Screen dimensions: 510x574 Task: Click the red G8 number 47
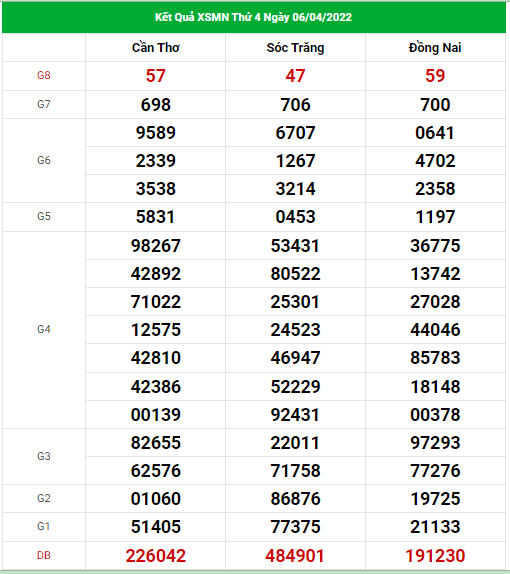(x=295, y=76)
